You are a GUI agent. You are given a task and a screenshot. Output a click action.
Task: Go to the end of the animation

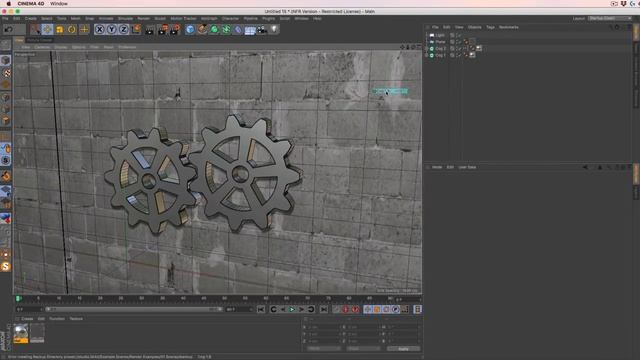tap(324, 310)
